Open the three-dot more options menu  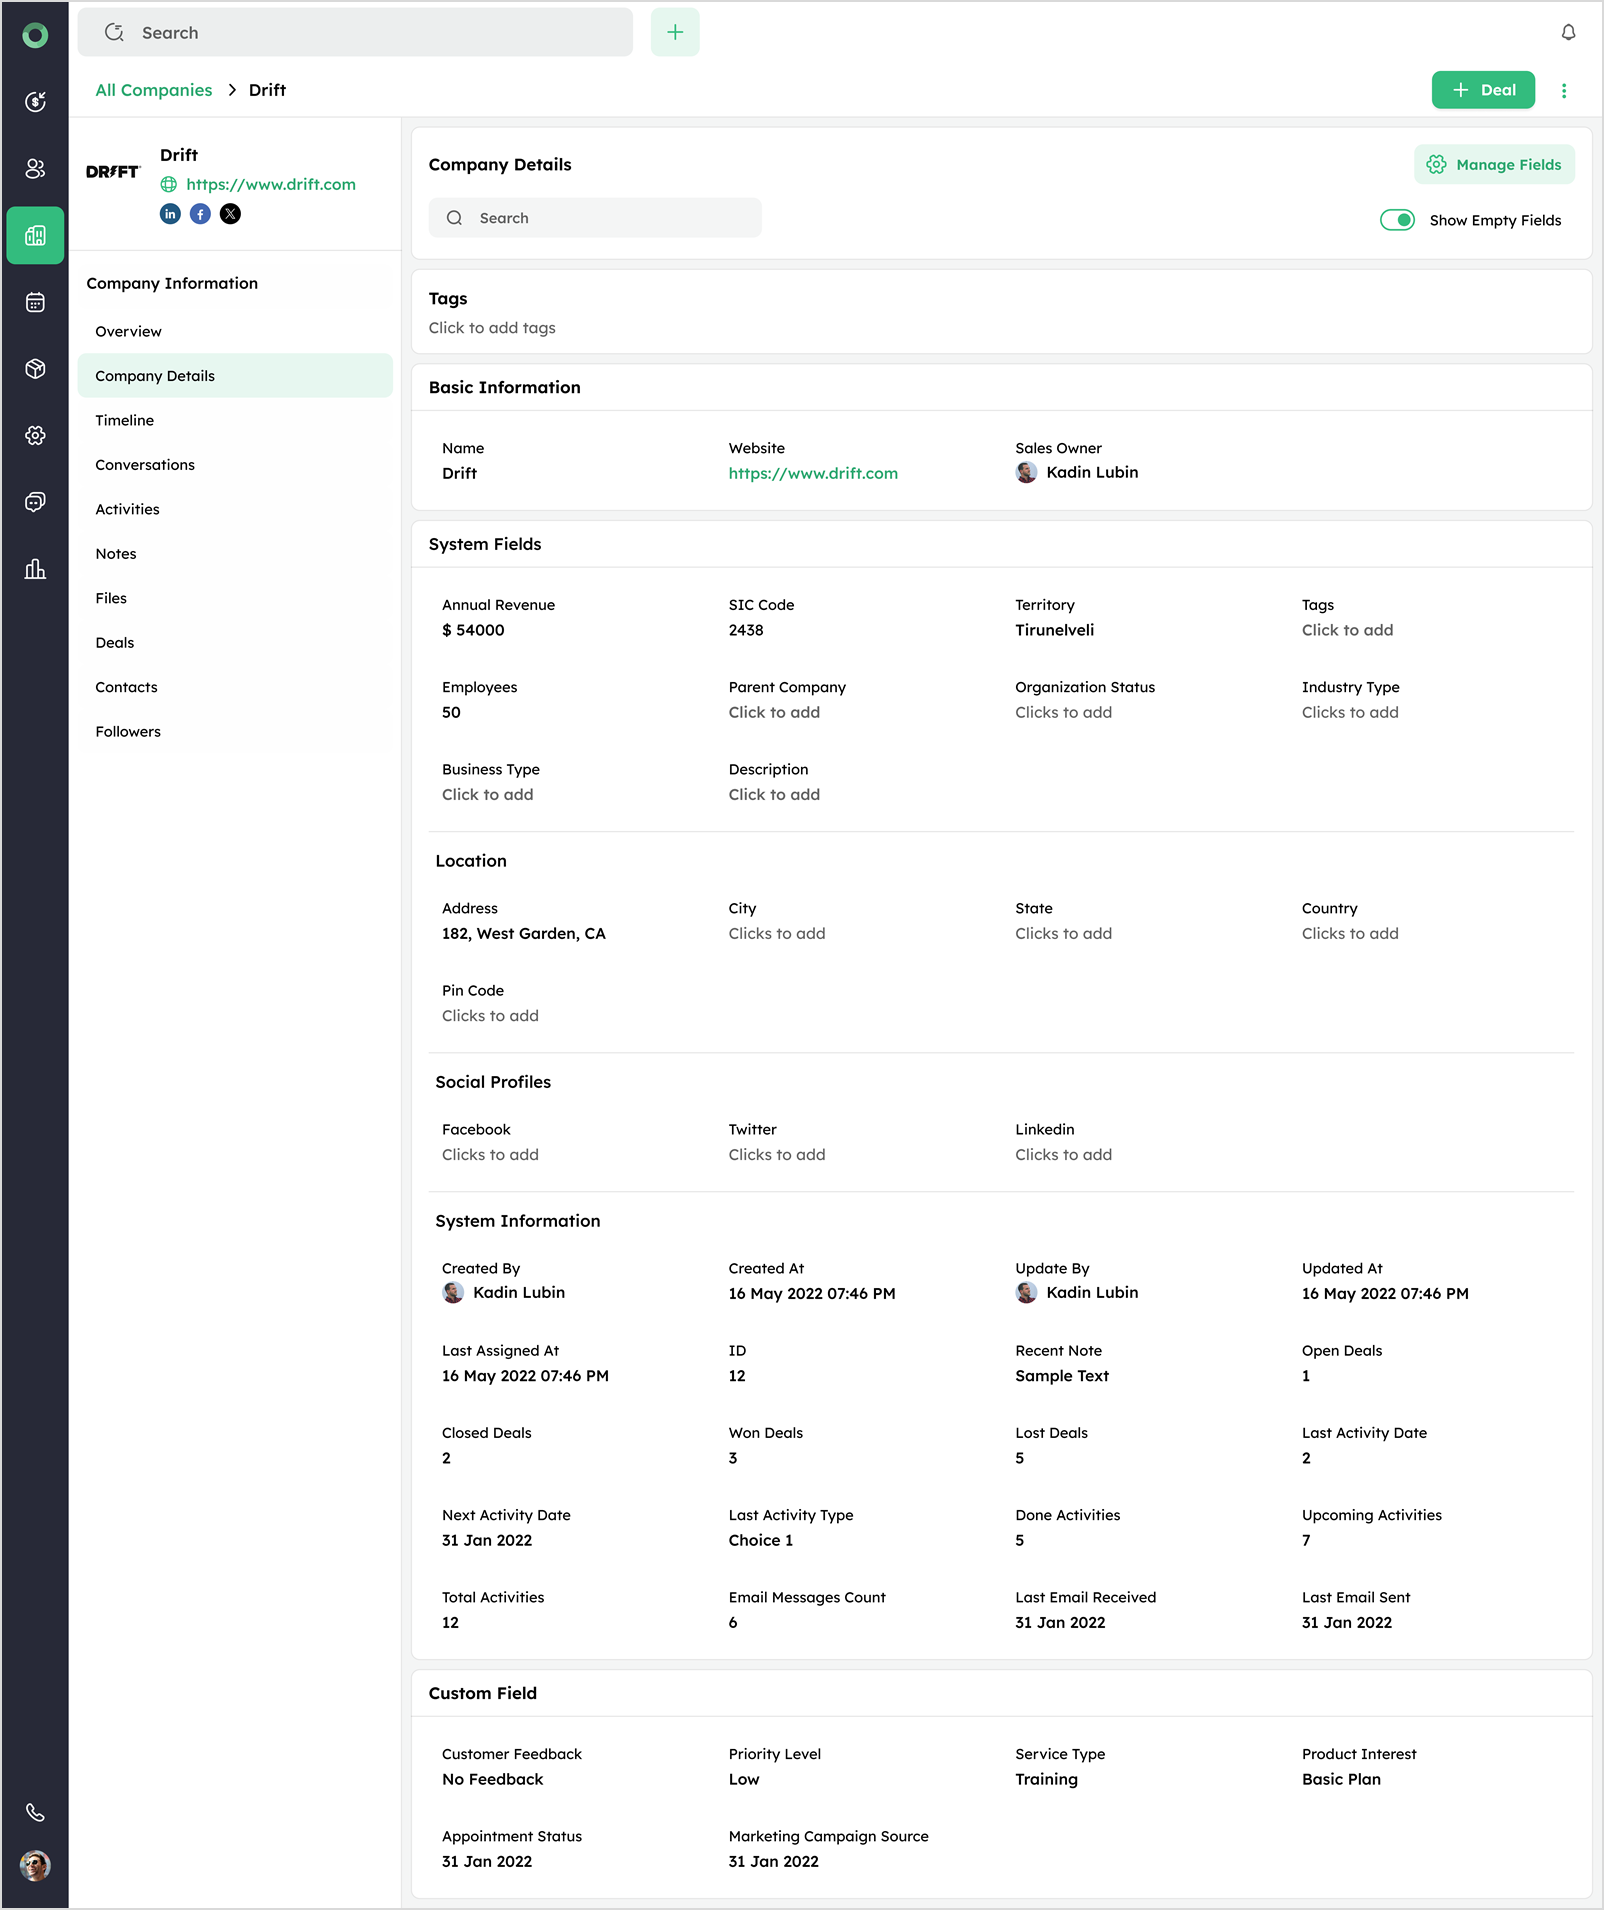[x=1564, y=90]
